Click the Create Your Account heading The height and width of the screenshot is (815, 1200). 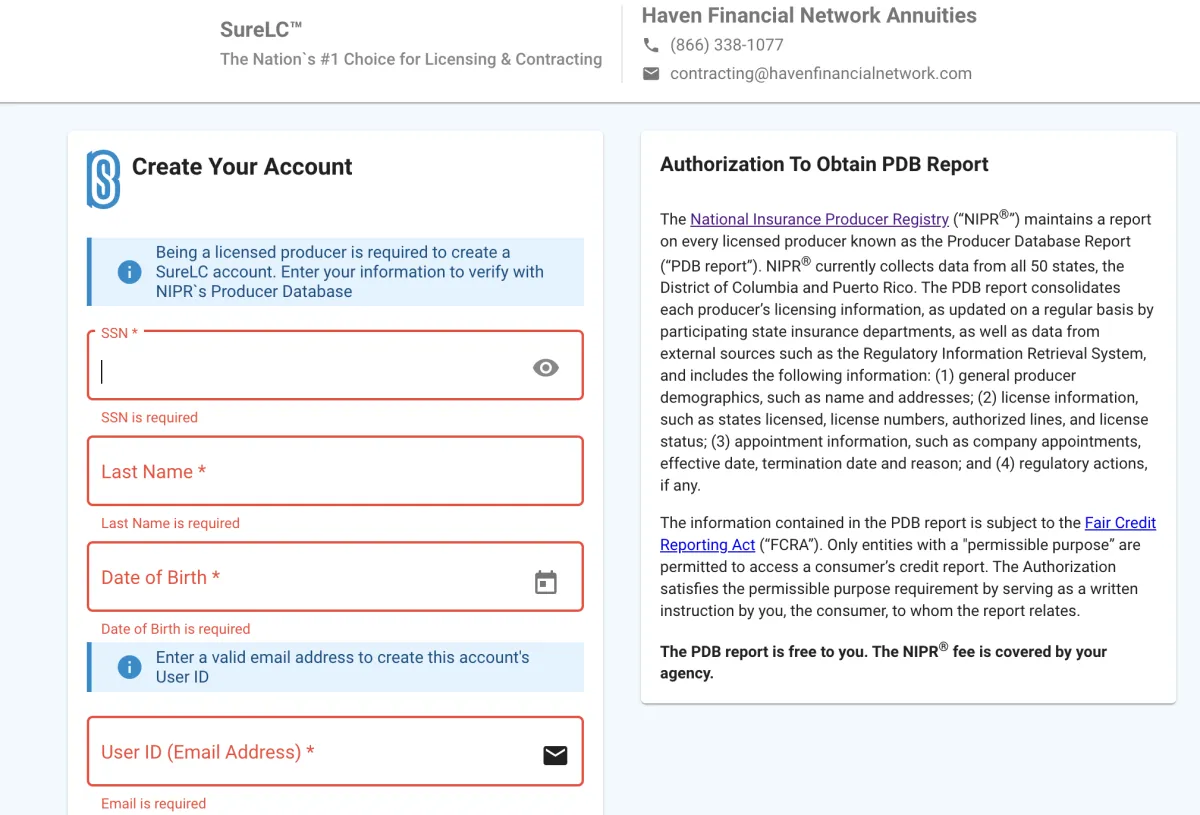pyautogui.click(x=242, y=167)
